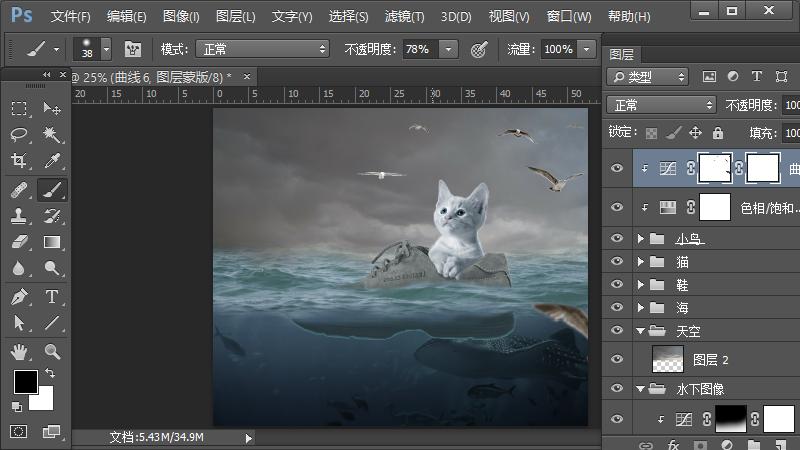Select the Type tool in toolbox
Image resolution: width=800 pixels, height=450 pixels.
click(x=52, y=296)
